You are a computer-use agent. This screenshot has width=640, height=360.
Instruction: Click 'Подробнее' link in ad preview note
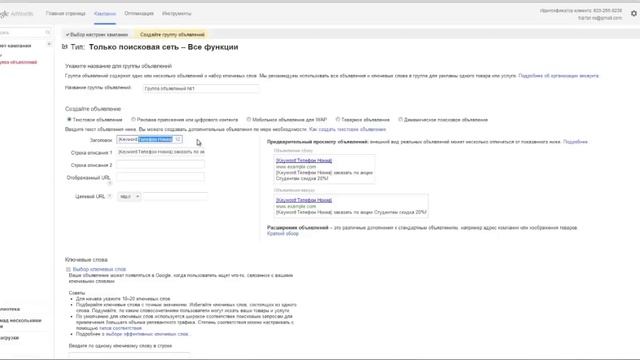tap(575, 142)
